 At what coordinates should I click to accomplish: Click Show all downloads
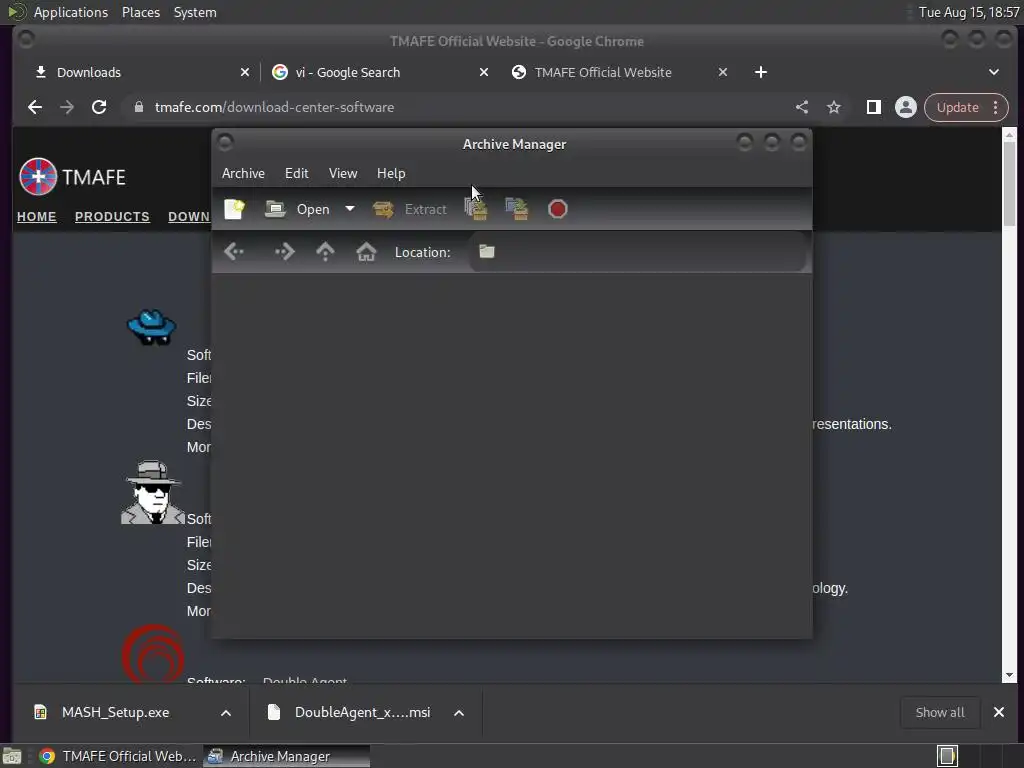point(940,712)
